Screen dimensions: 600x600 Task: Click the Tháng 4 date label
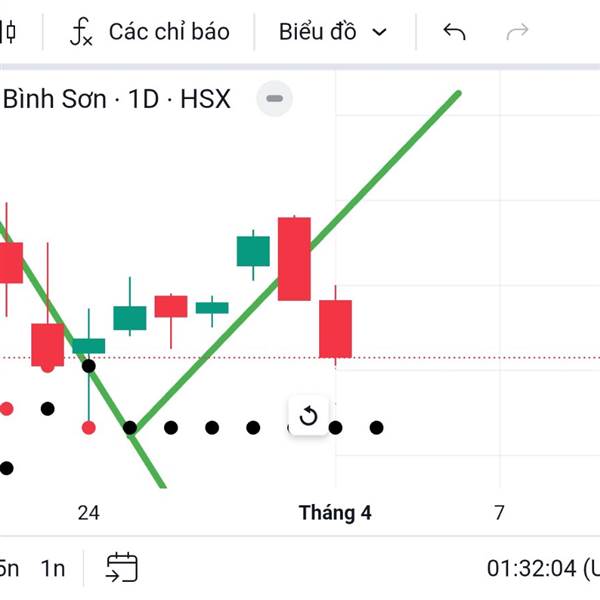(x=335, y=513)
